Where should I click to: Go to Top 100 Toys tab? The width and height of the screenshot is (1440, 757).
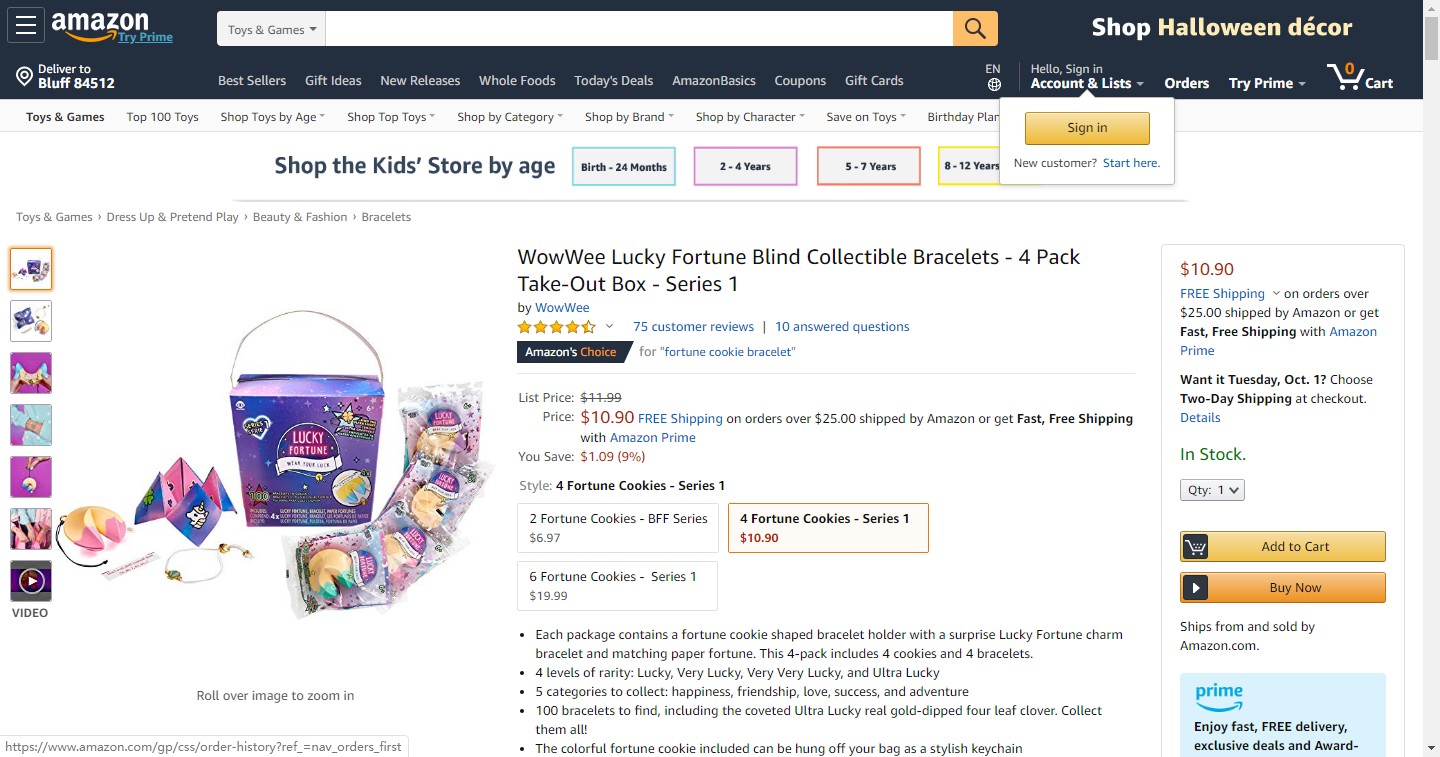pyautogui.click(x=162, y=117)
